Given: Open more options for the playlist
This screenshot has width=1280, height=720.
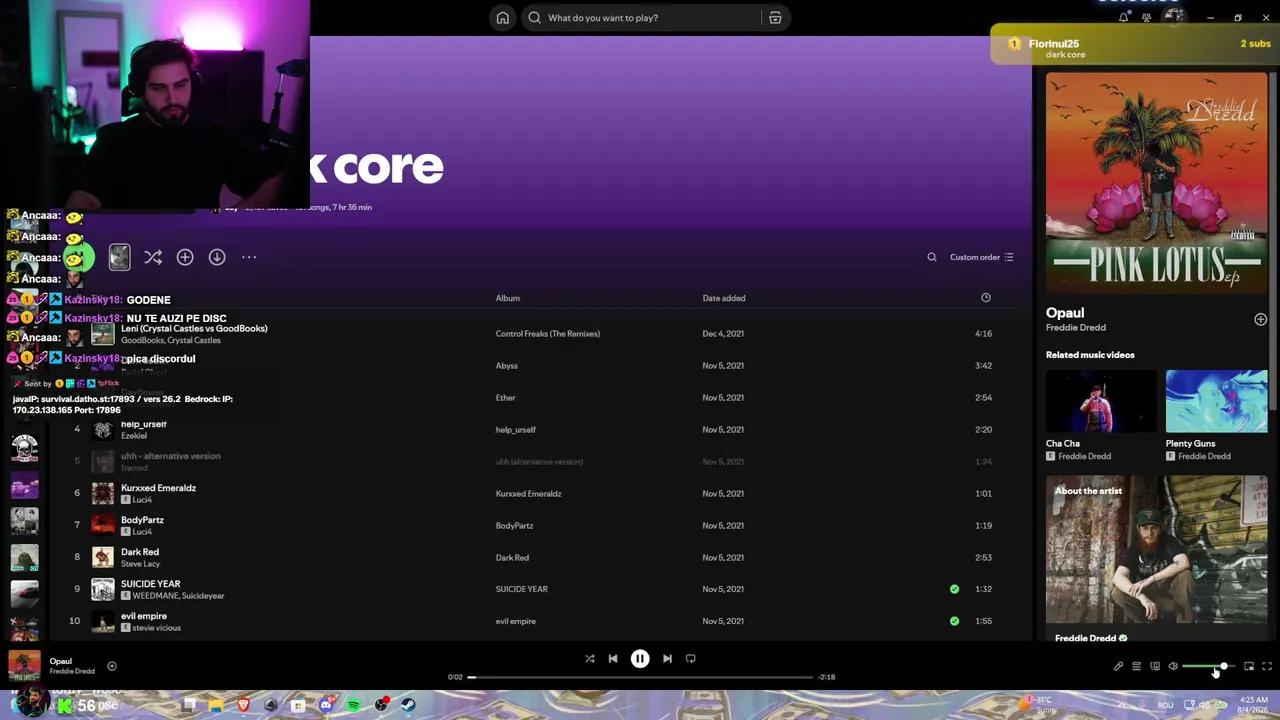Looking at the screenshot, I should click(249, 258).
